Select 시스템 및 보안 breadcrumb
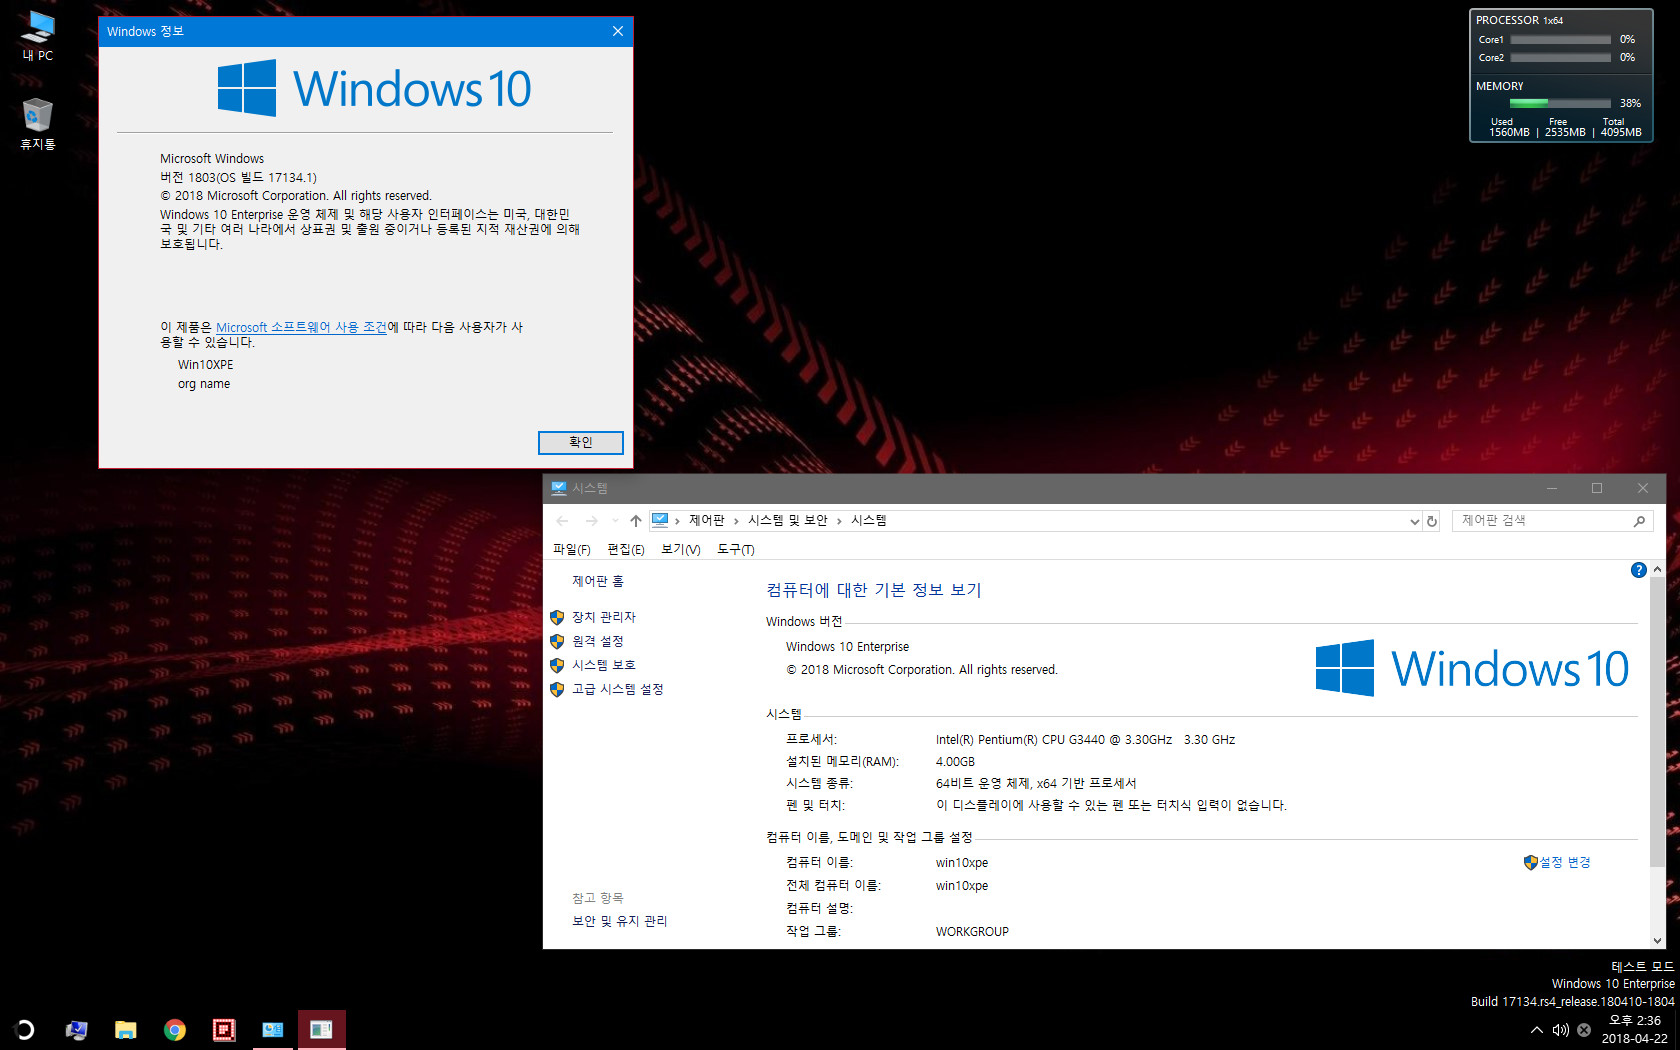This screenshot has width=1680, height=1050. (x=788, y=520)
